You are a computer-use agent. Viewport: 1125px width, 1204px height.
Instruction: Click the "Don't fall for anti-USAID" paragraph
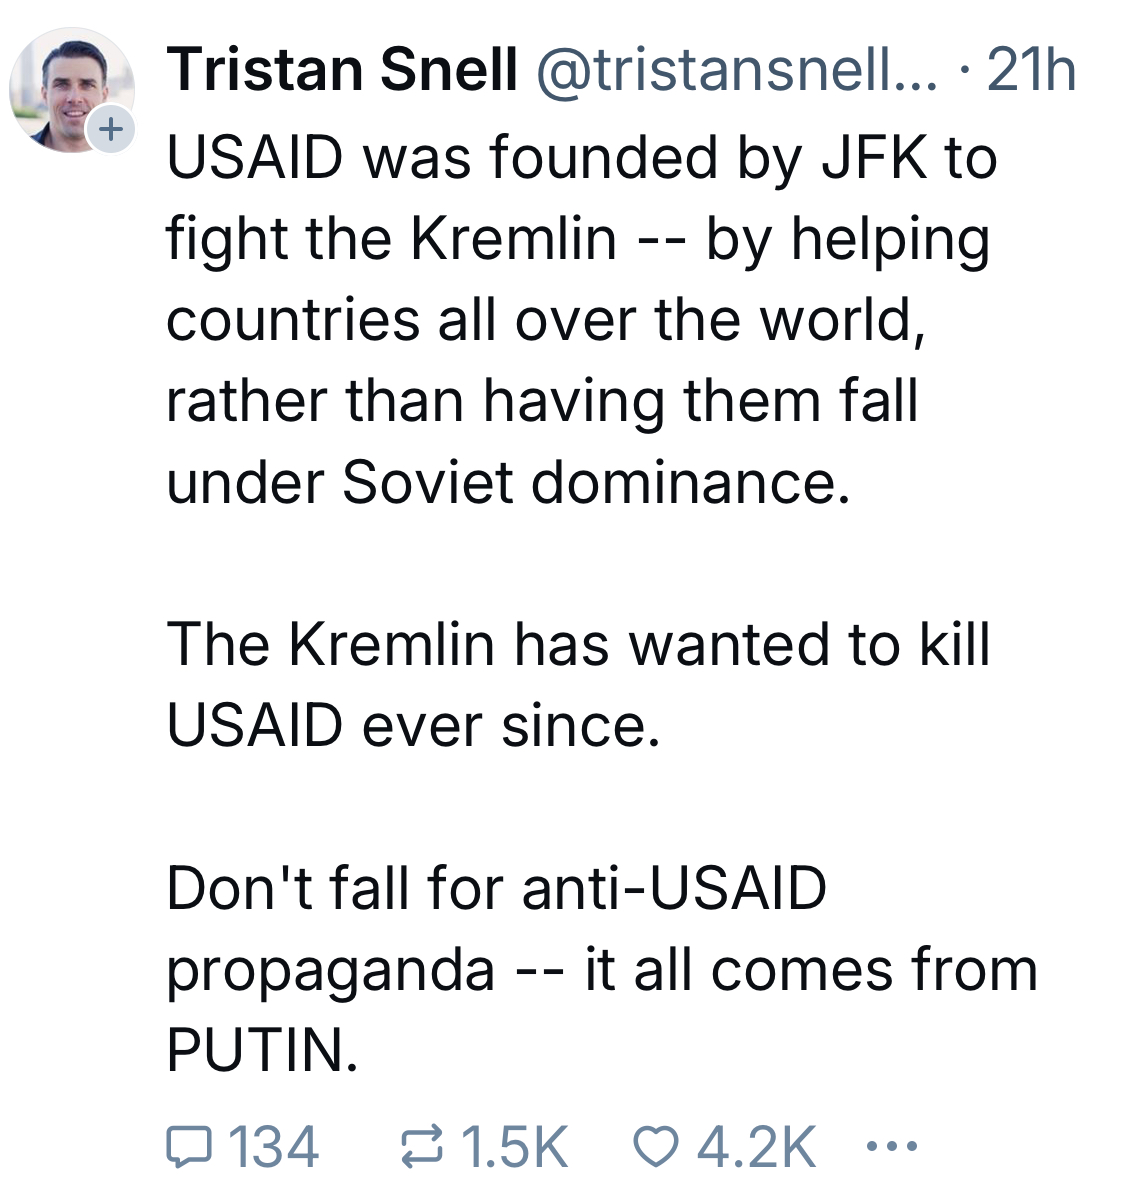(x=600, y=968)
